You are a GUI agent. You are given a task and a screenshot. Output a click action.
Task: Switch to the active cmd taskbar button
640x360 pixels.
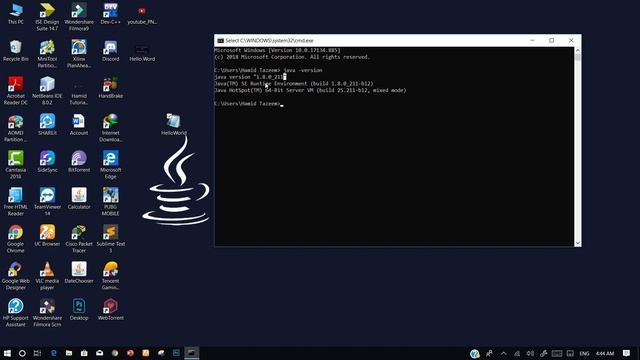pos(191,353)
